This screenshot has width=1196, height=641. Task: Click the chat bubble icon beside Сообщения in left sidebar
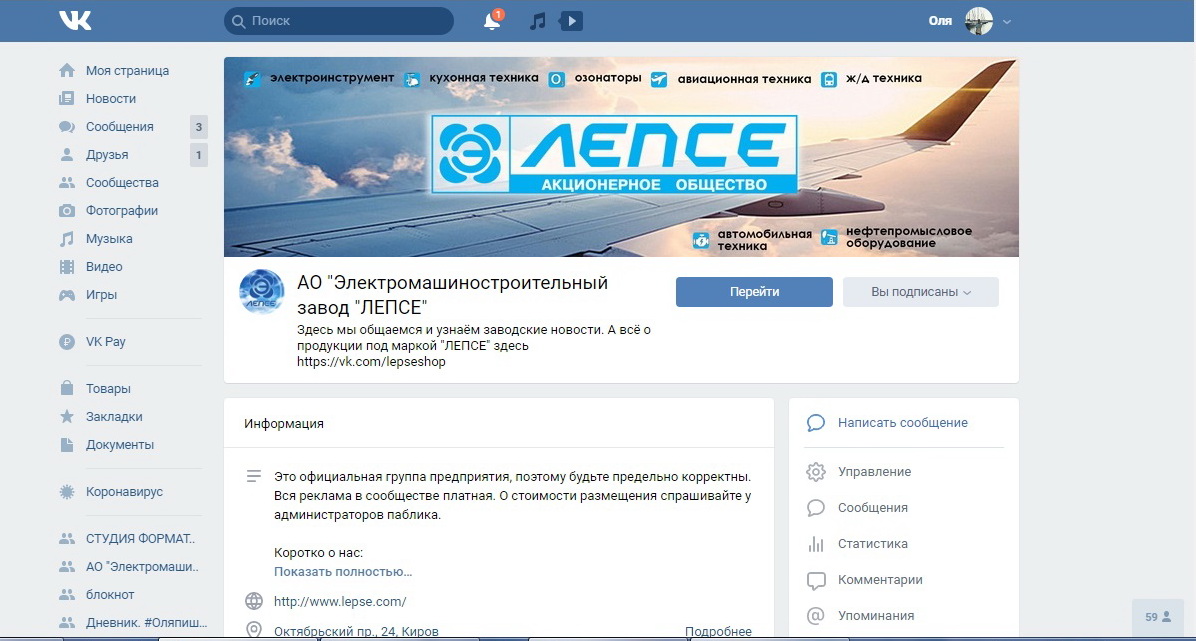tap(67, 127)
